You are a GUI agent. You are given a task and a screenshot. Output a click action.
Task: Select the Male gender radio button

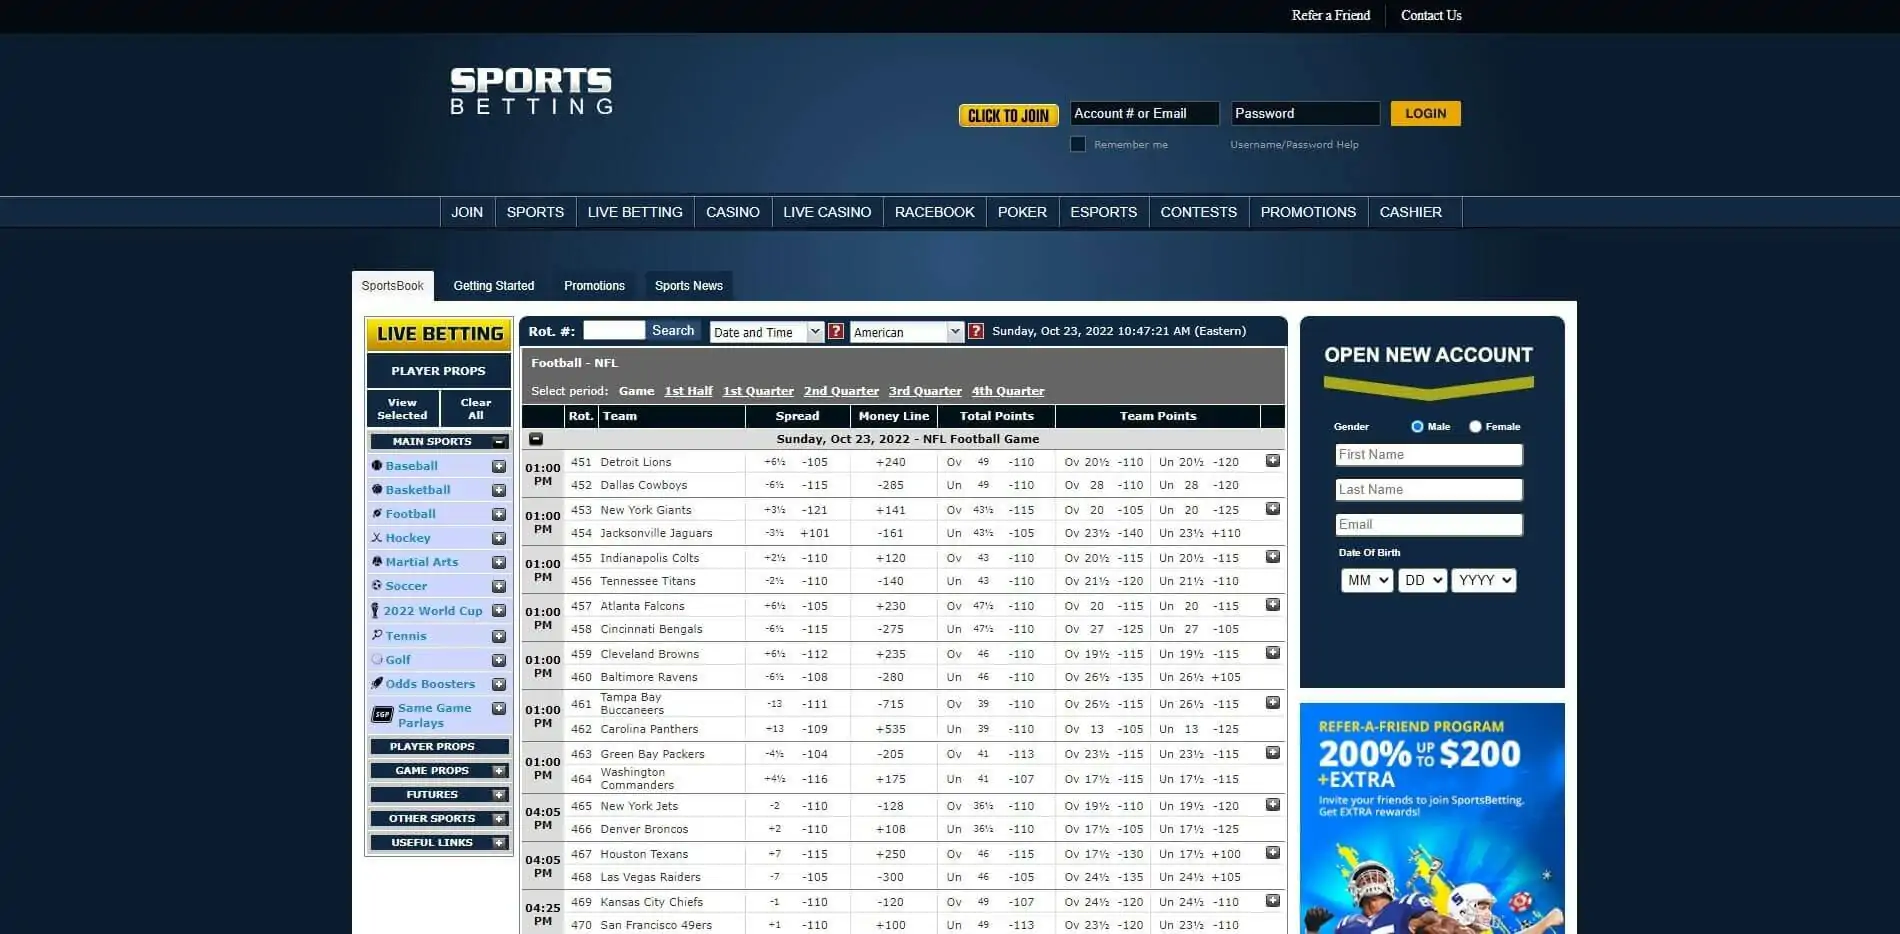(1416, 425)
